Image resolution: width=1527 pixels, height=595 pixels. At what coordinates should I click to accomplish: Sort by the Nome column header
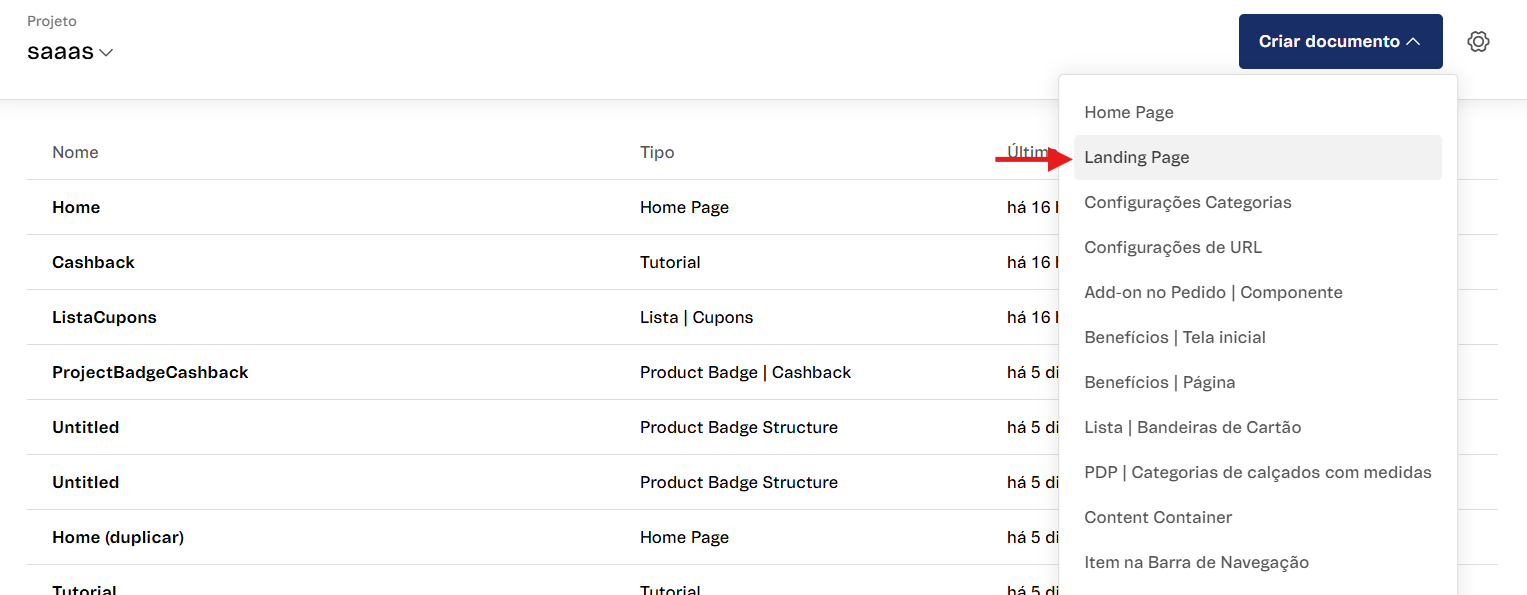click(x=75, y=152)
